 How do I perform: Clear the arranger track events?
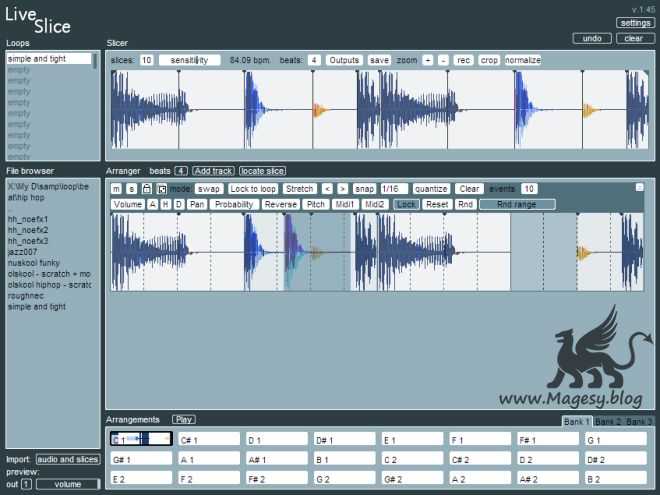click(469, 189)
